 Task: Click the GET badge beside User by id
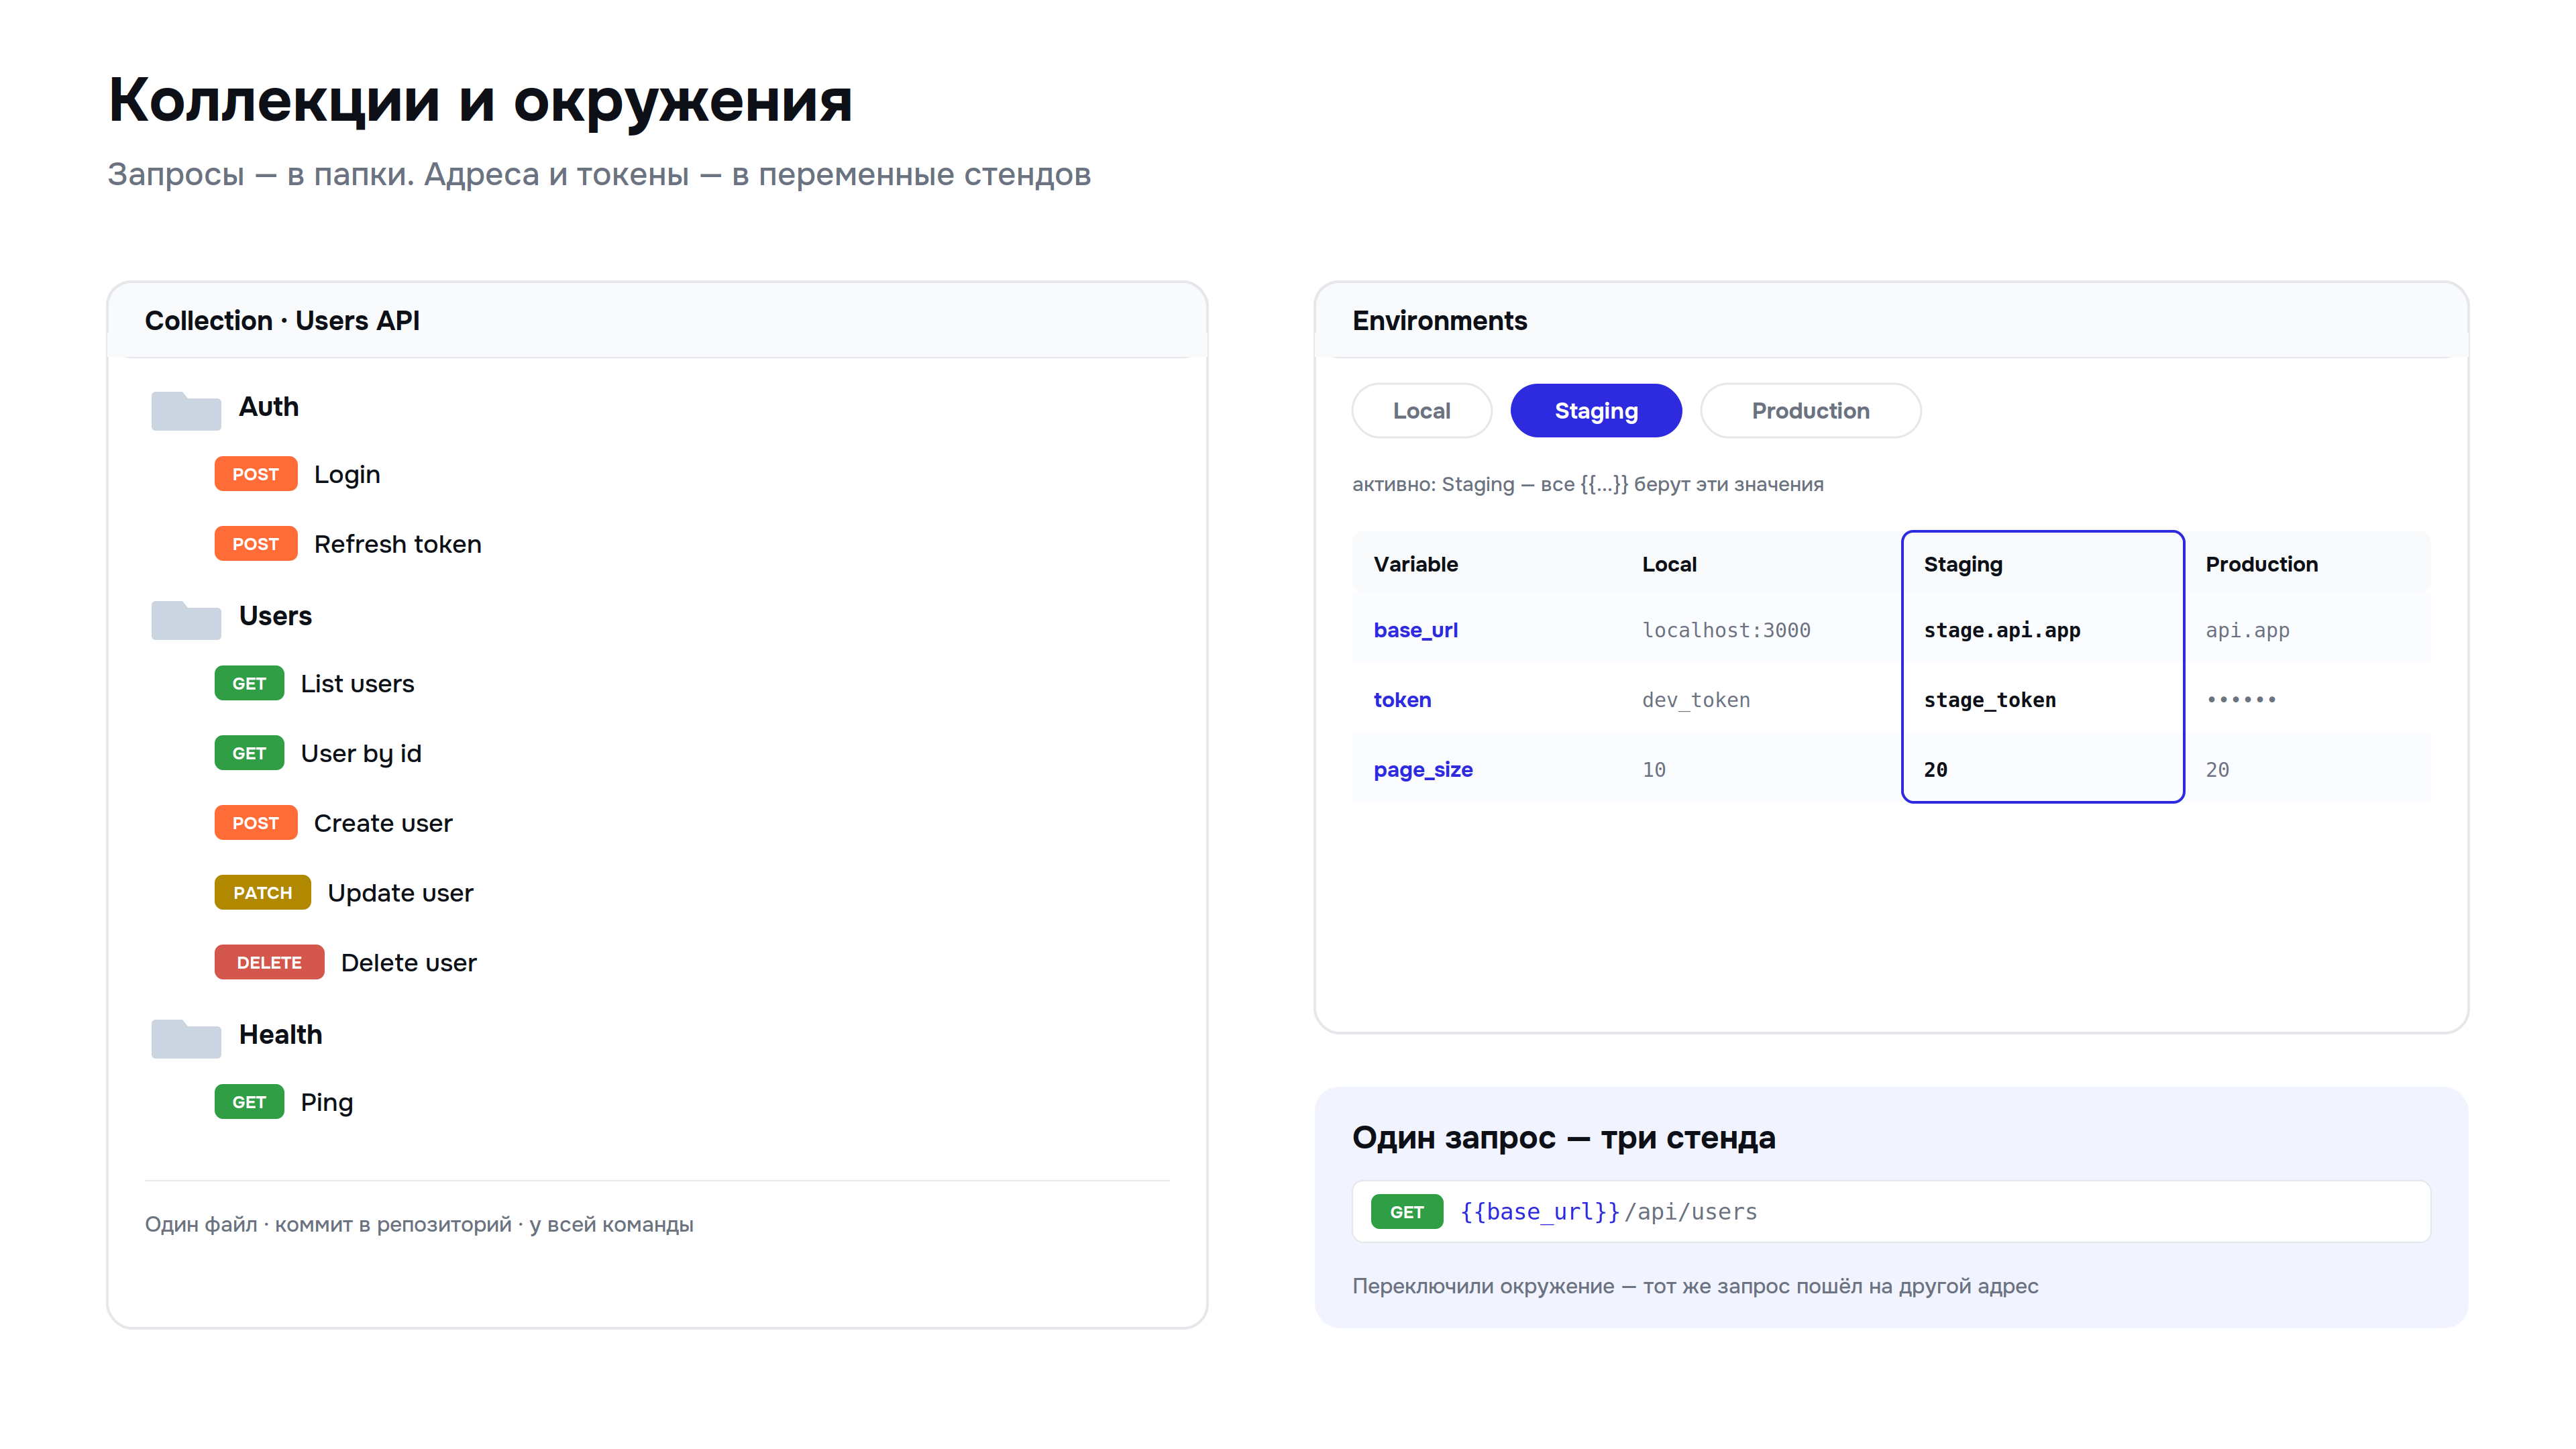(249, 753)
